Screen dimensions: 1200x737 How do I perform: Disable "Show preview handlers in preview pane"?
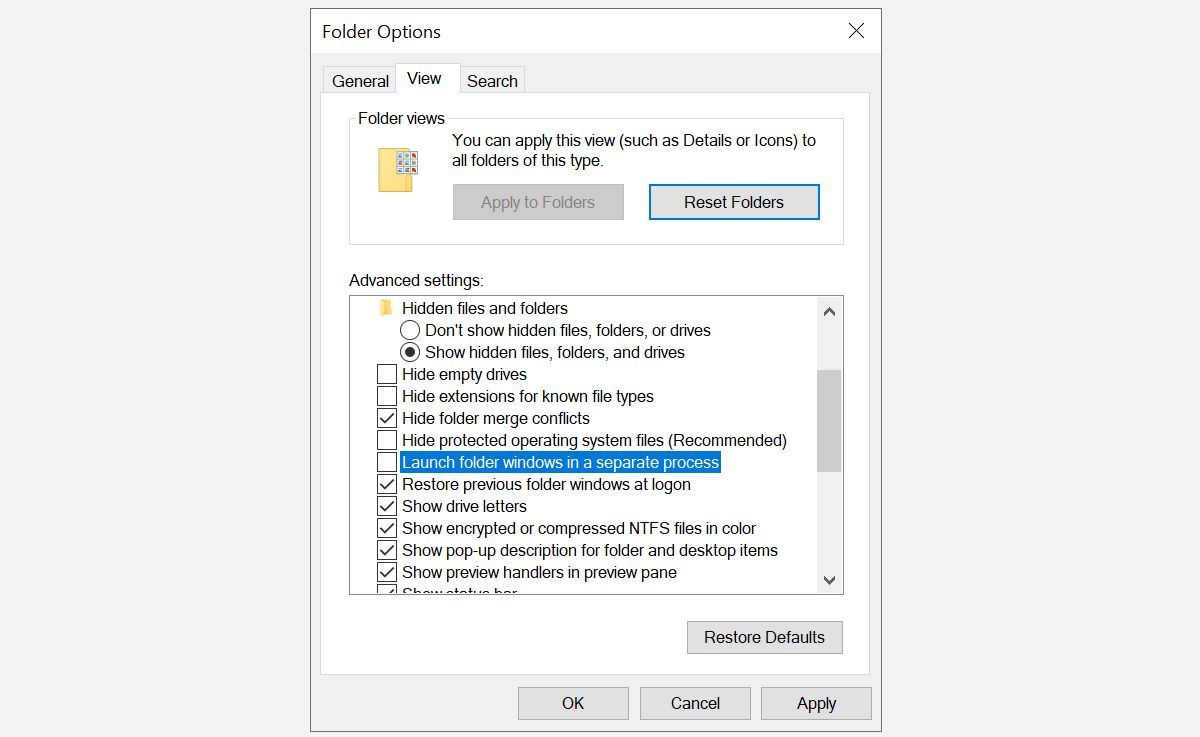pos(387,572)
